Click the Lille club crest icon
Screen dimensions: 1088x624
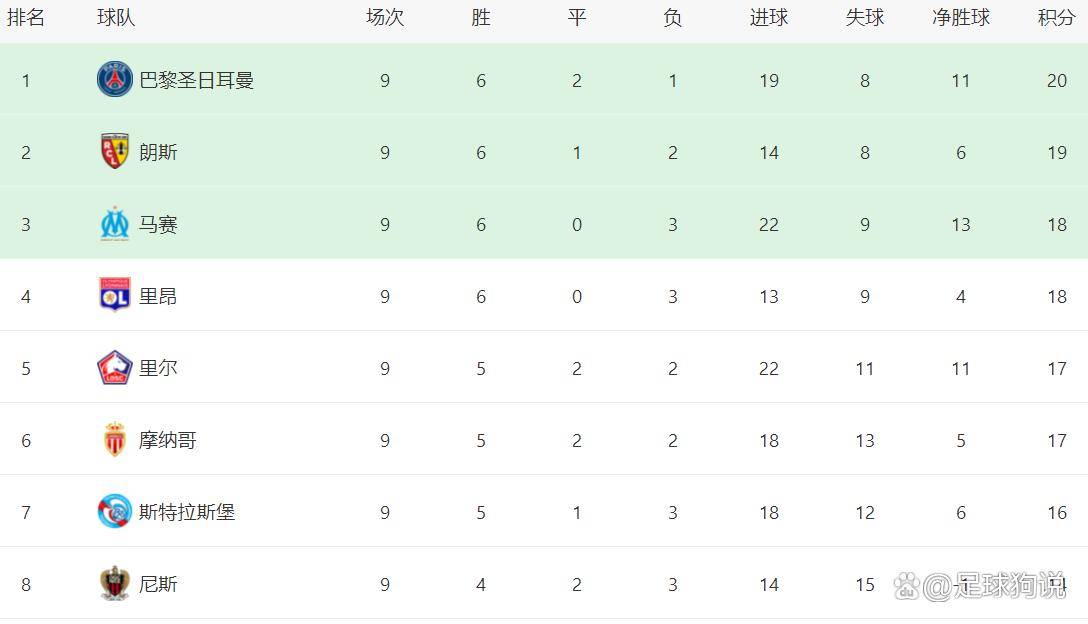point(115,368)
